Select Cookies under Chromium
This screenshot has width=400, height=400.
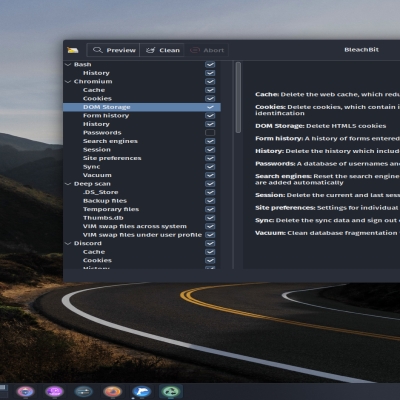(x=97, y=99)
